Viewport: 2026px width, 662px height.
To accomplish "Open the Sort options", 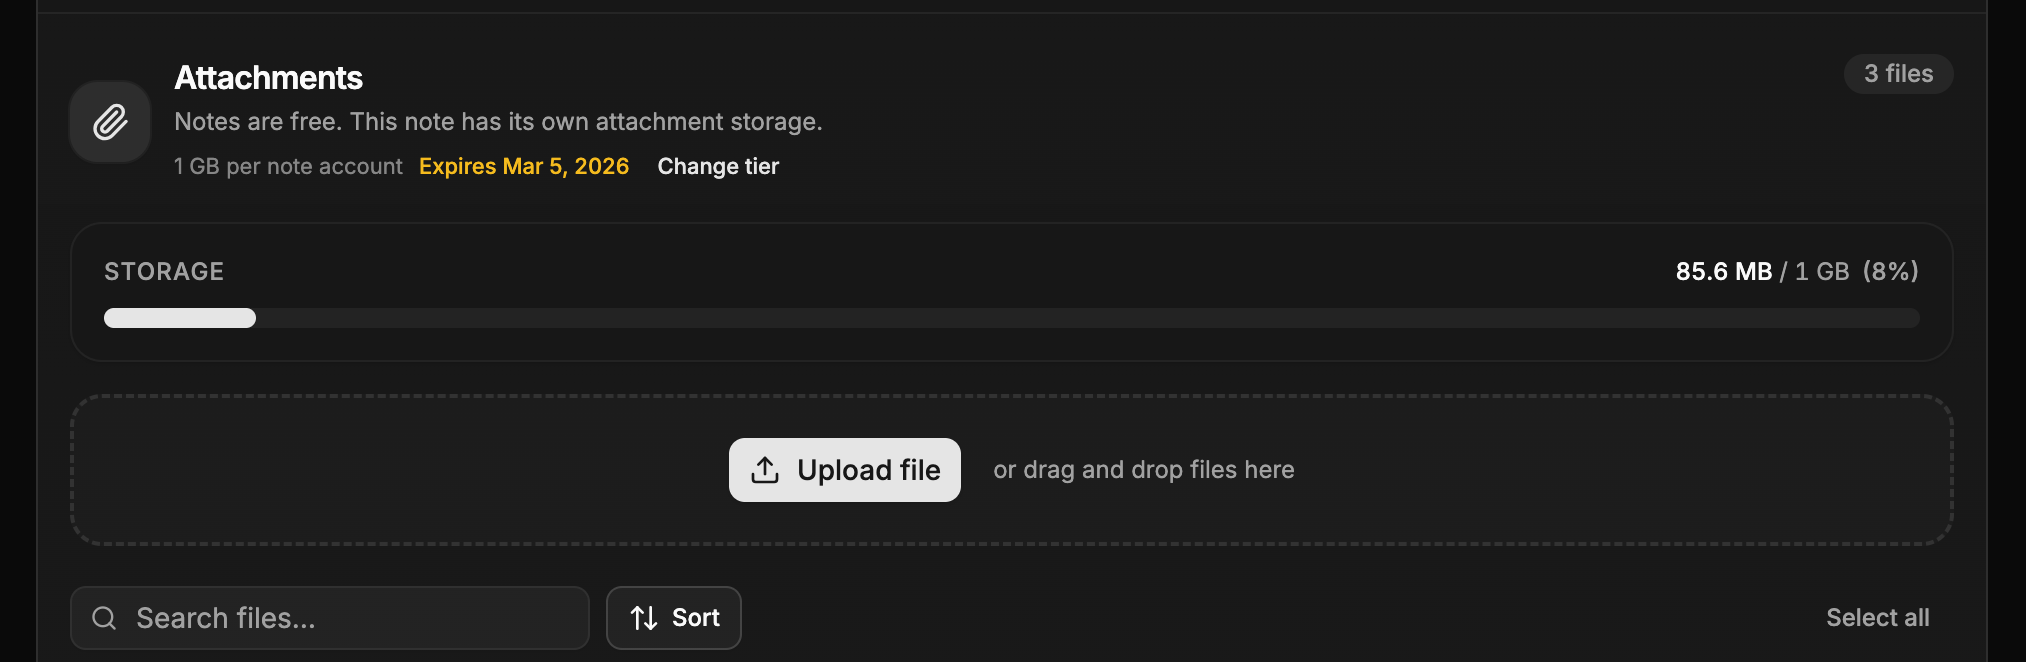I will tap(674, 618).
